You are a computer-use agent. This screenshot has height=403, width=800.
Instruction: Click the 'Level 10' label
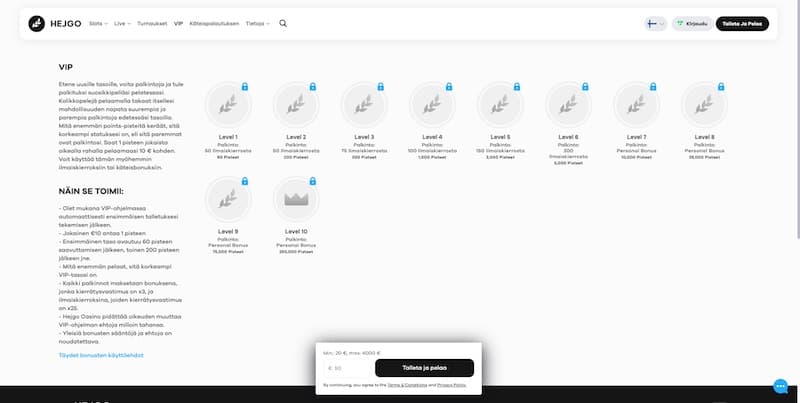(x=296, y=231)
